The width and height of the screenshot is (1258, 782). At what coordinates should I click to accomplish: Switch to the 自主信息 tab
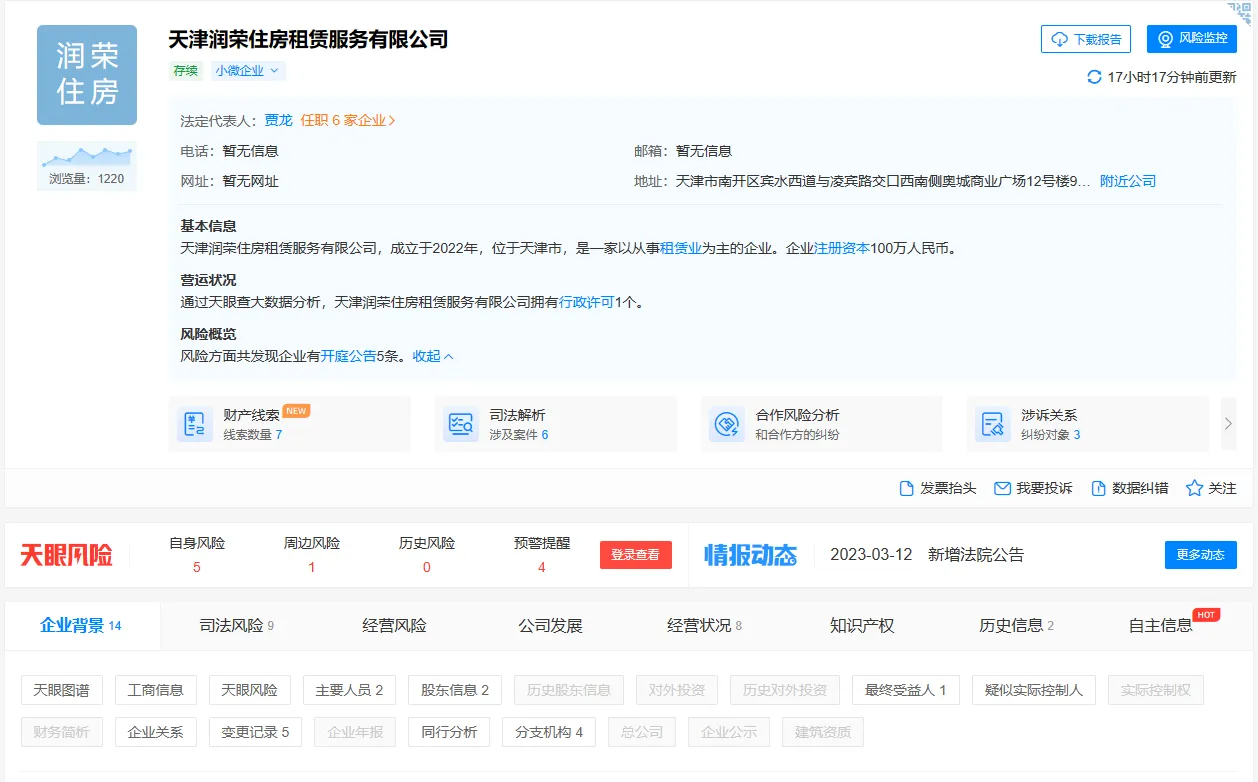point(1161,626)
